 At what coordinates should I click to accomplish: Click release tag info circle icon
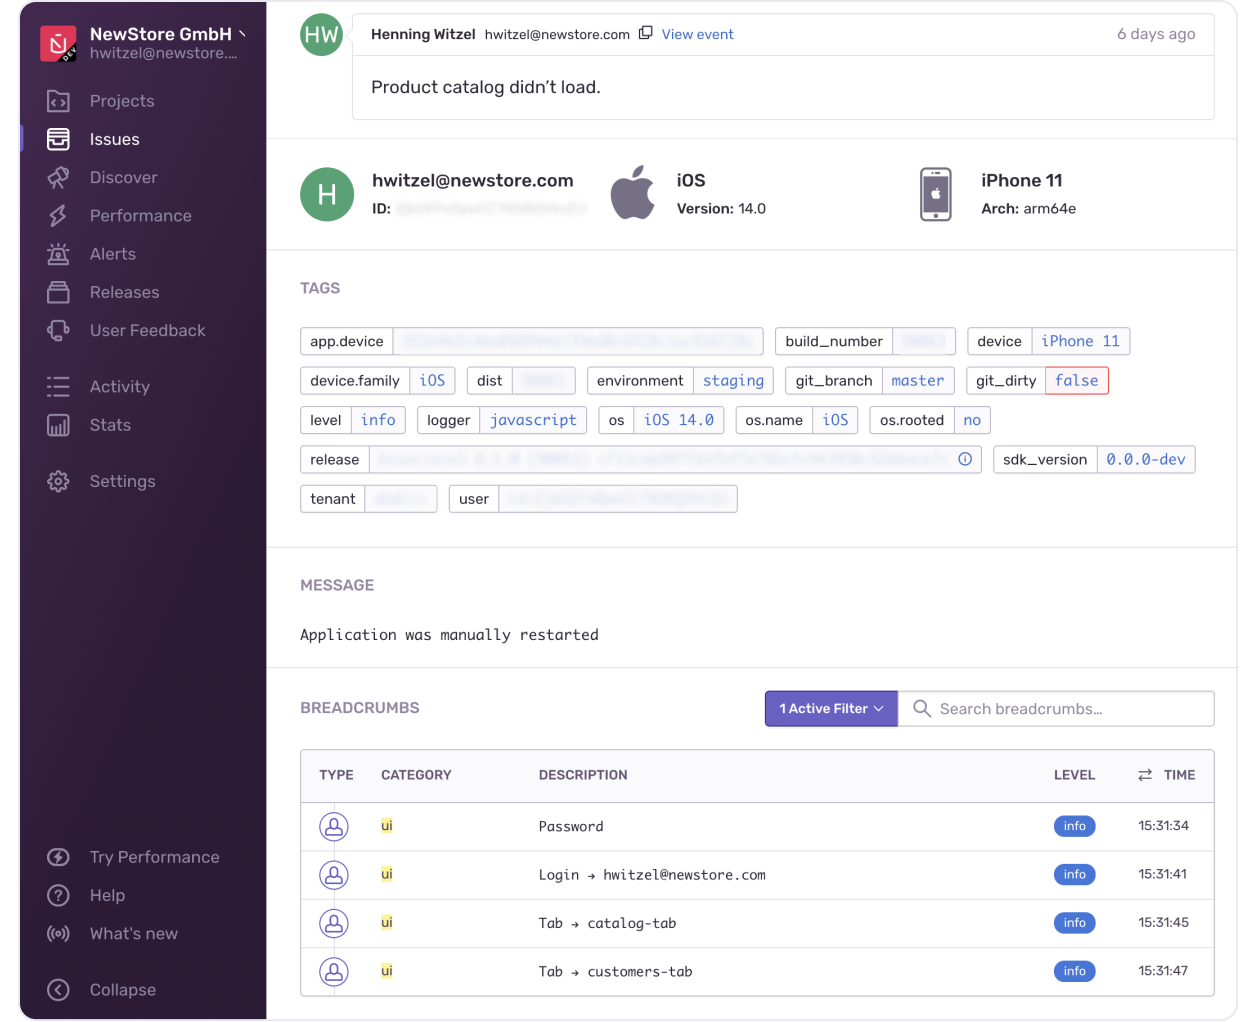coord(965,459)
